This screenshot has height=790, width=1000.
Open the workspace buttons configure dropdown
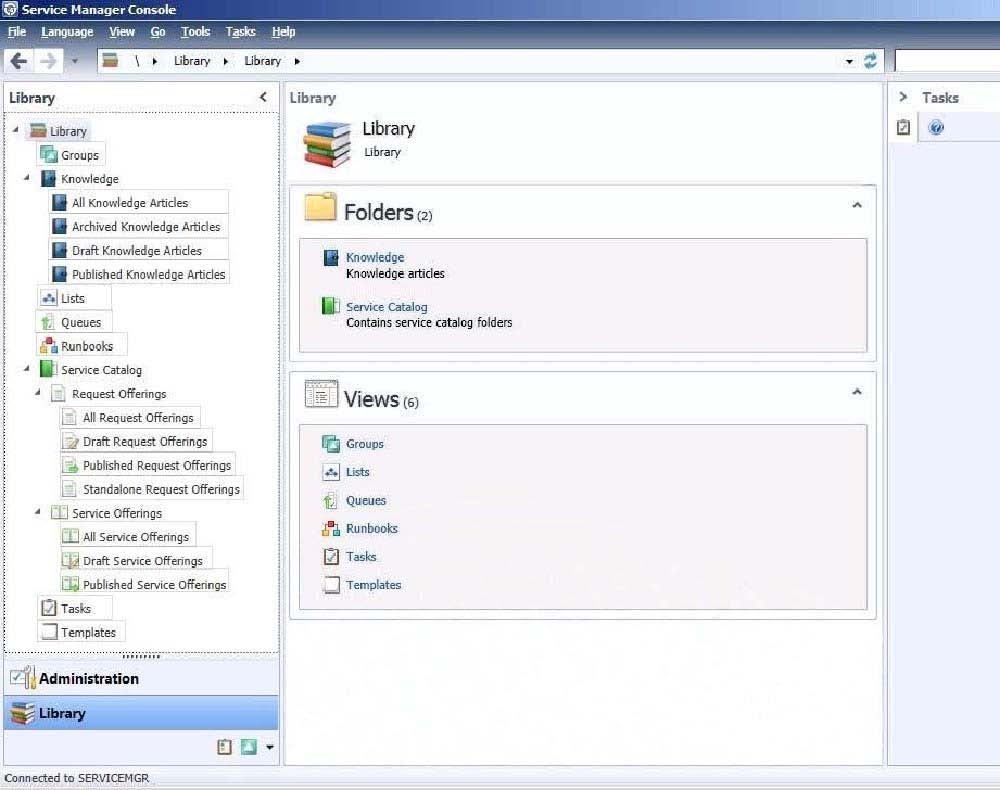(x=270, y=747)
